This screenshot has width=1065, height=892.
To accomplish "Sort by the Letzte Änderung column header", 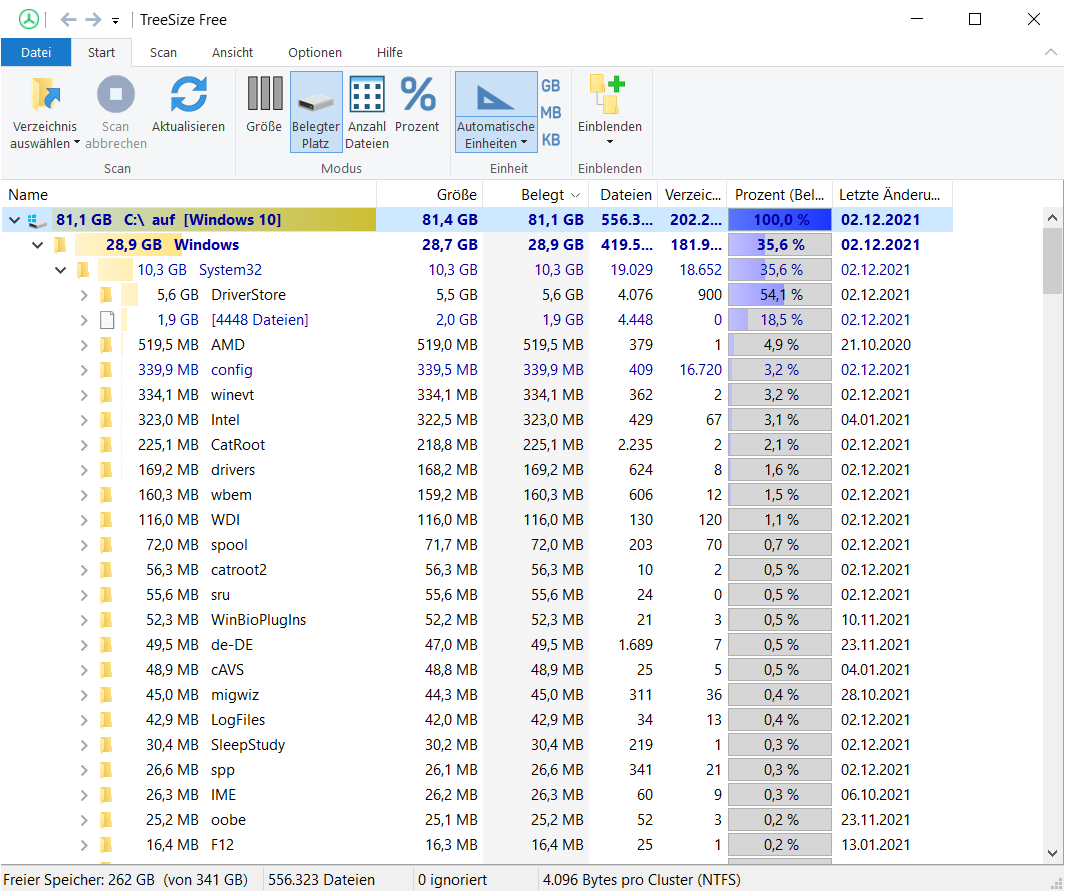I will (x=892, y=195).
